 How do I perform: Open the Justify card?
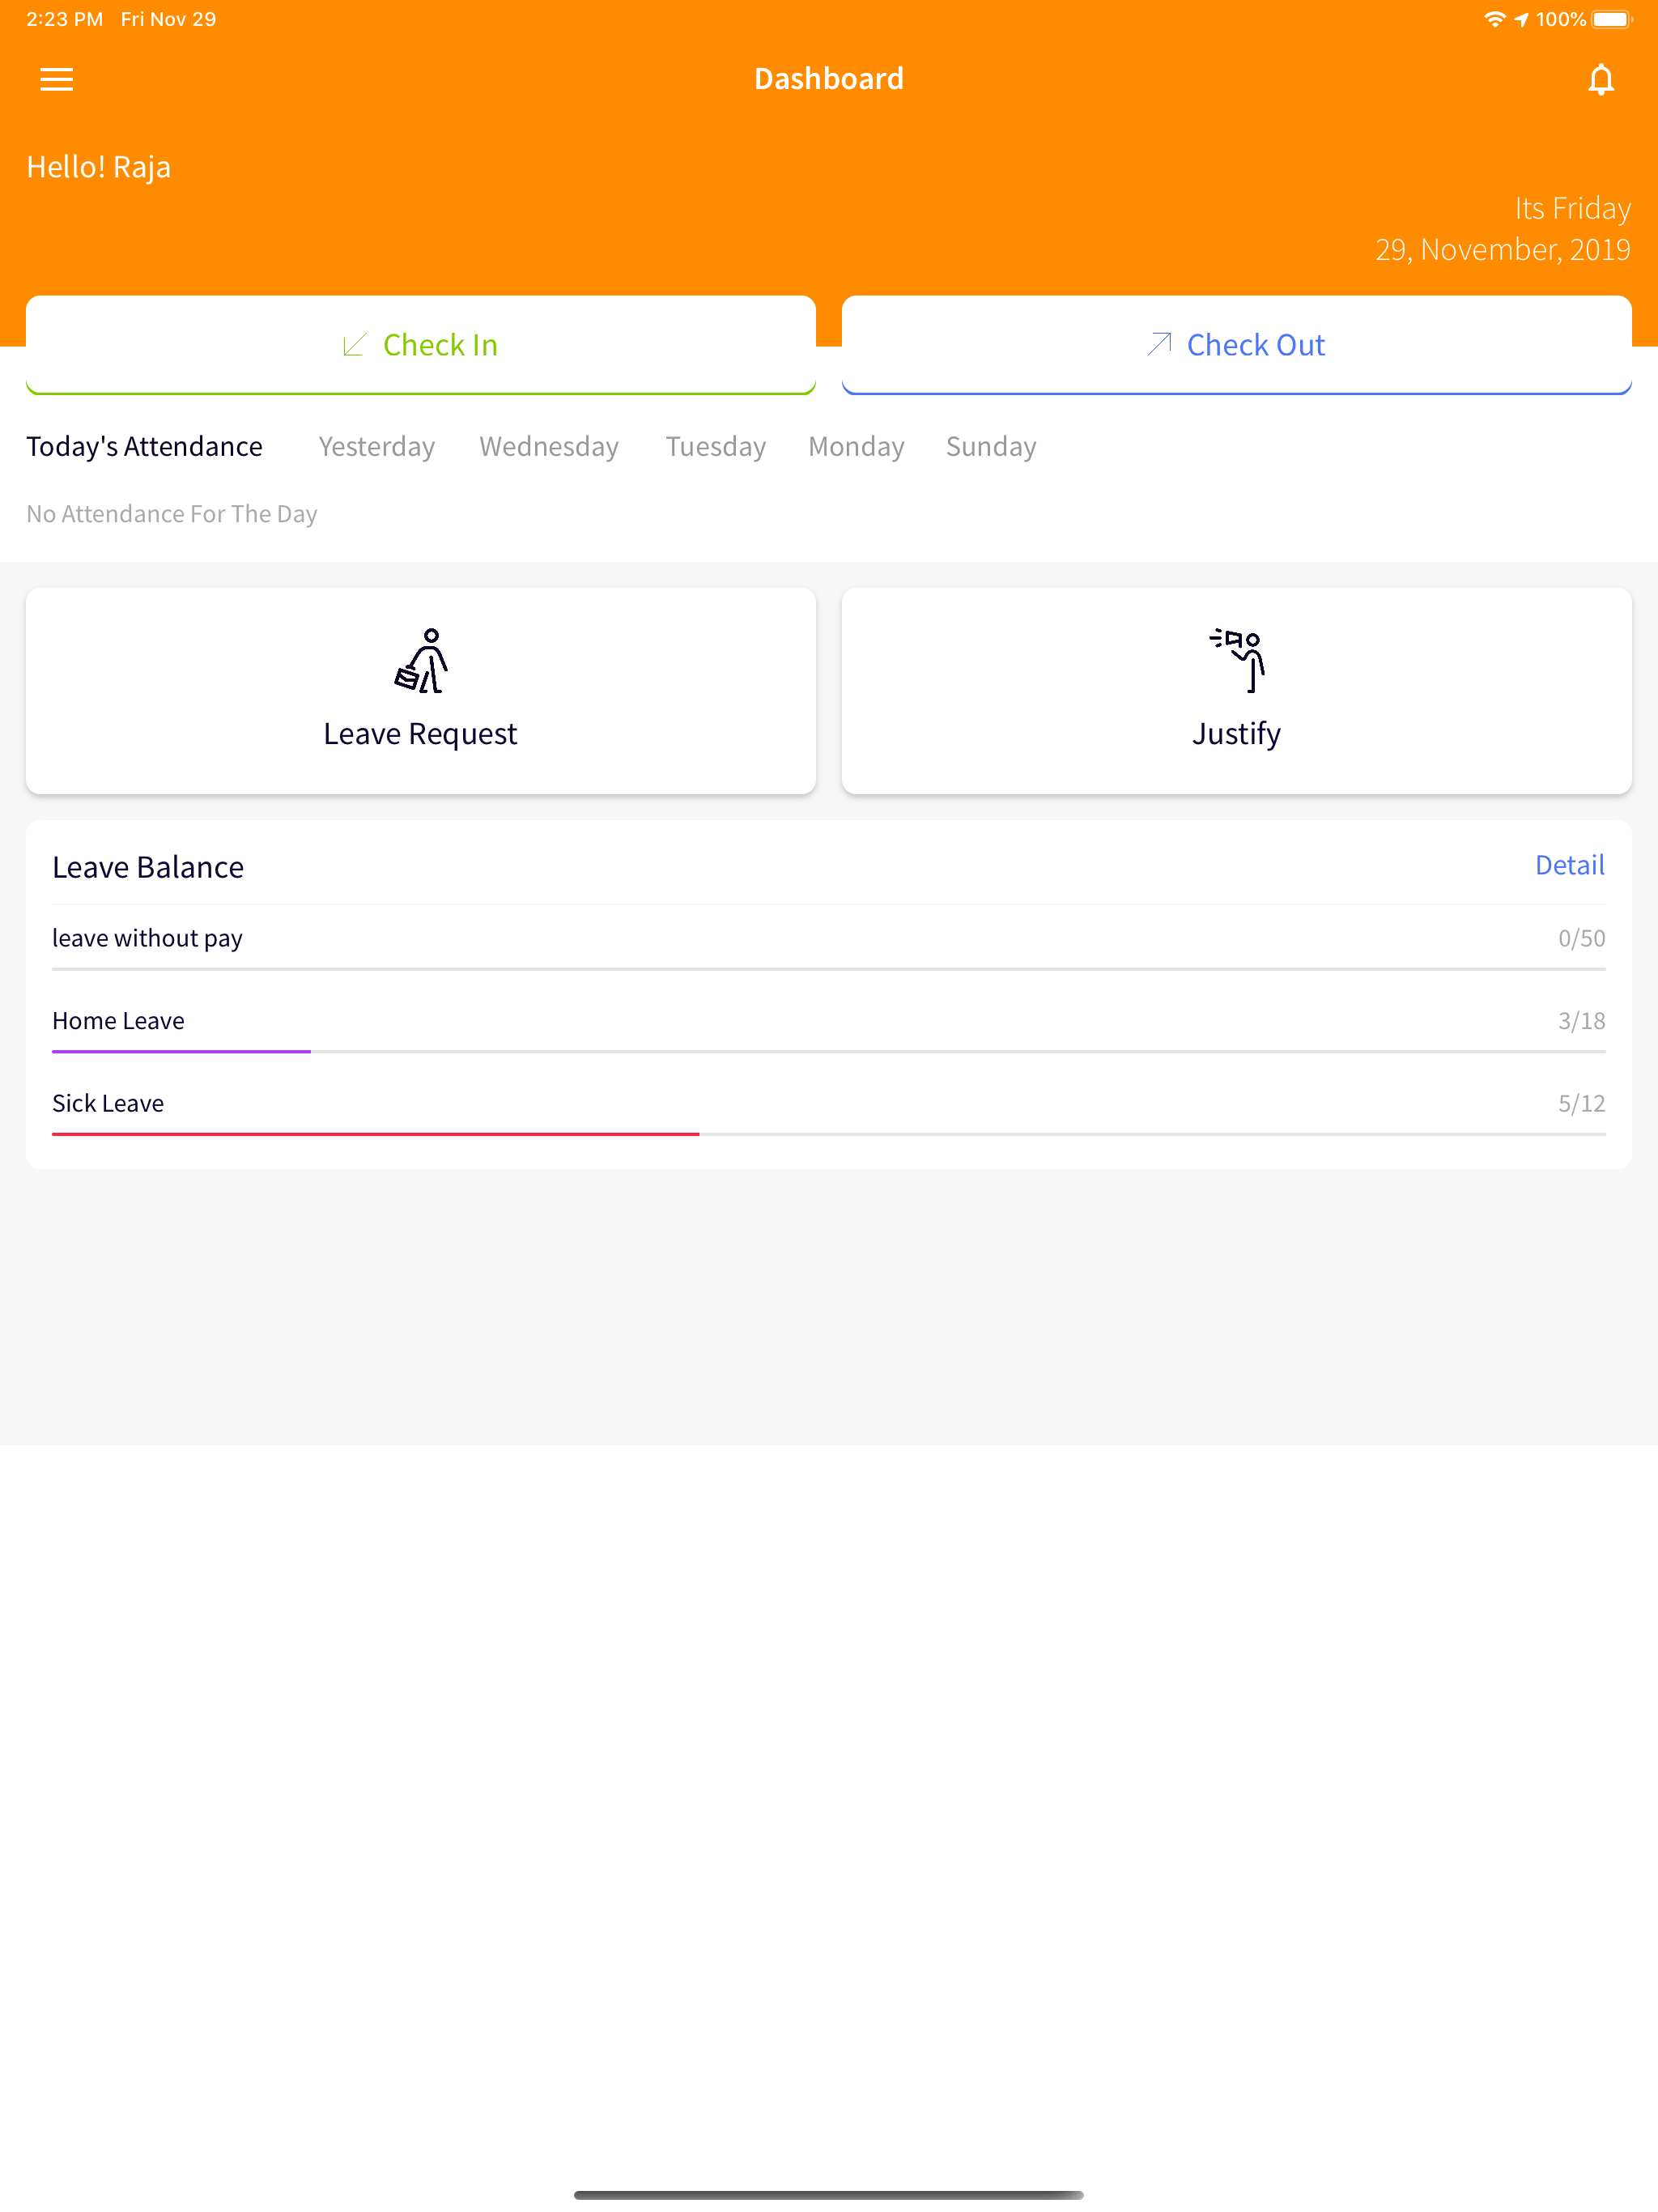point(1237,691)
